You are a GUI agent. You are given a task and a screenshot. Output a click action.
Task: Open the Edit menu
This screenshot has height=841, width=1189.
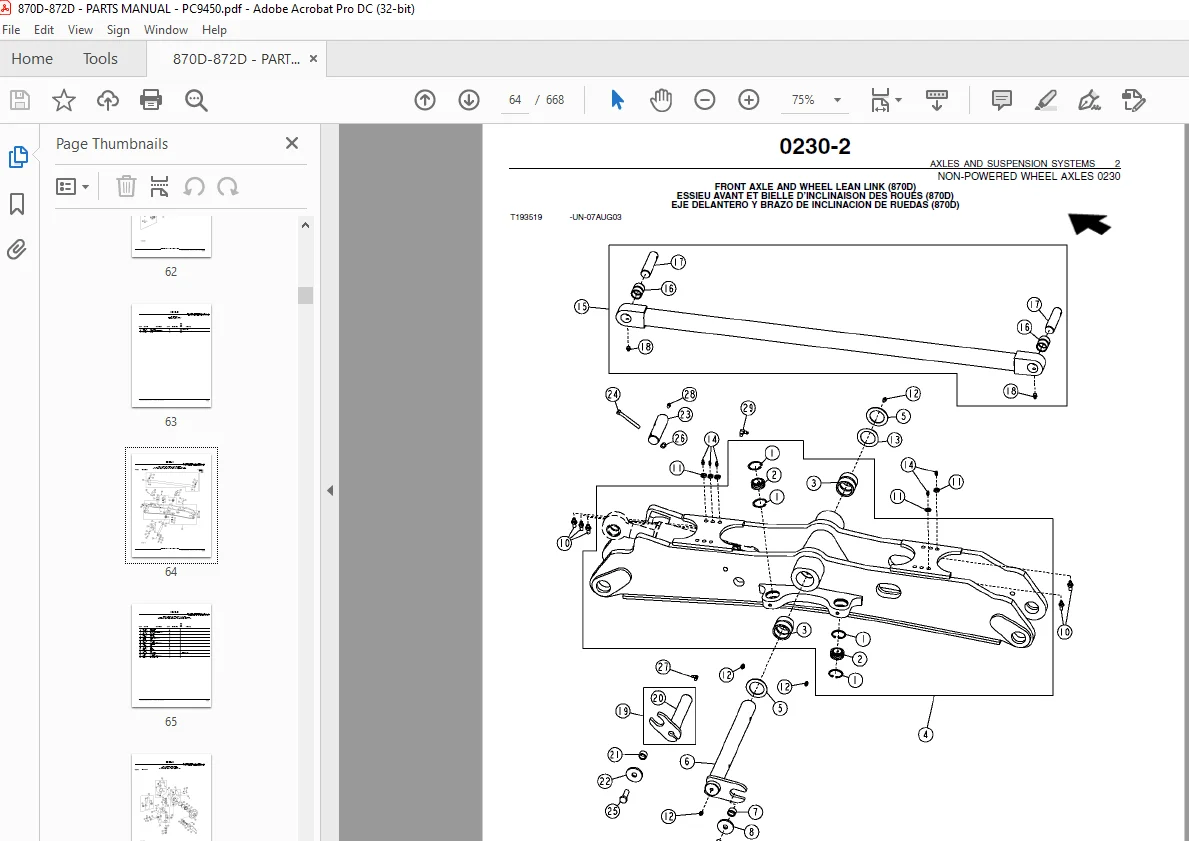click(44, 30)
